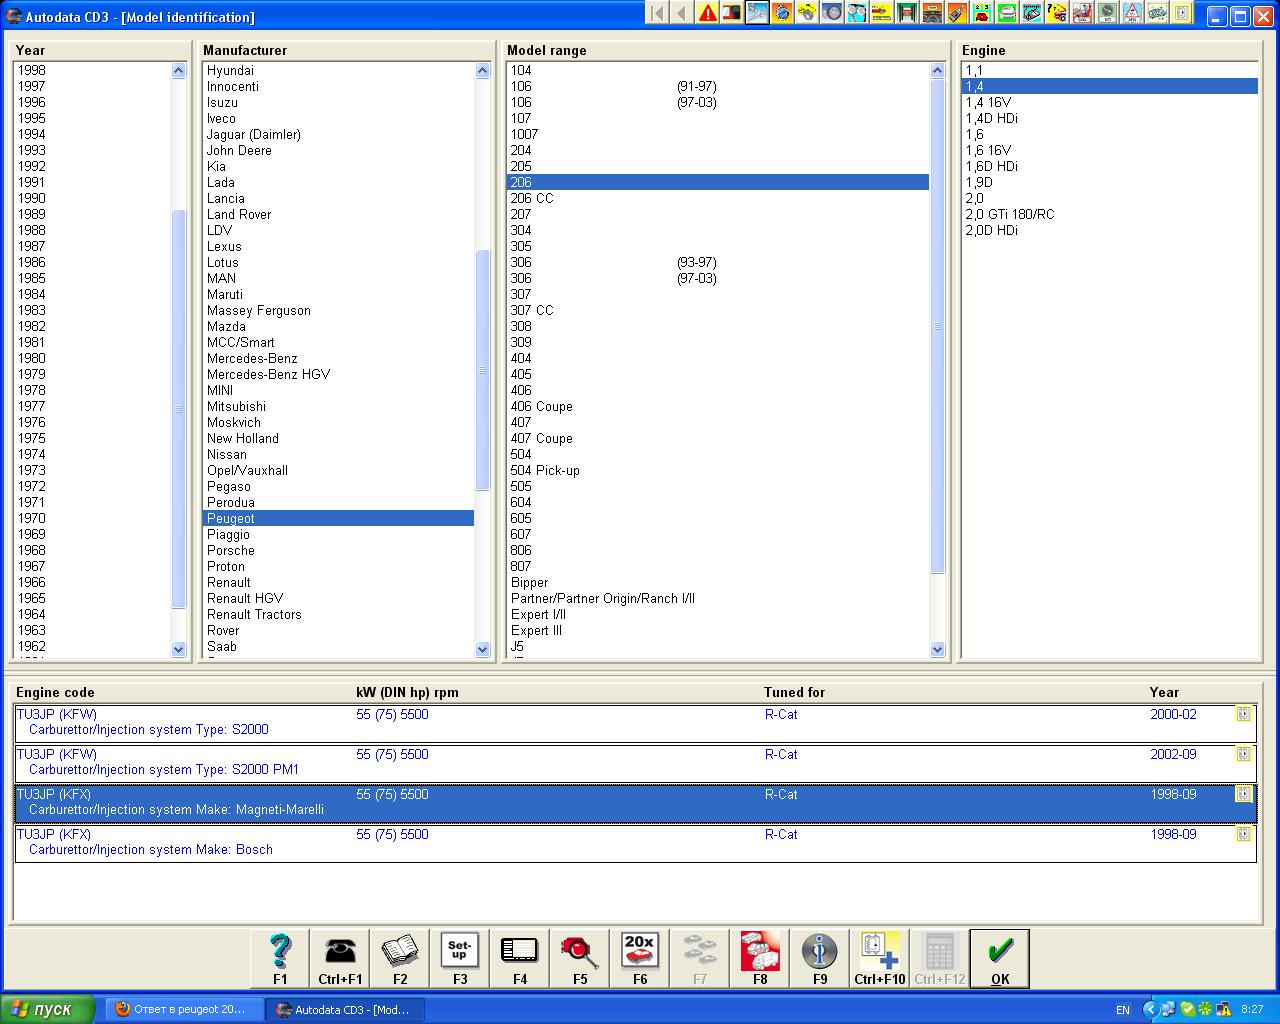The image size is (1280, 1024).
Task: Open the F3 Set-up button
Action: (x=460, y=959)
